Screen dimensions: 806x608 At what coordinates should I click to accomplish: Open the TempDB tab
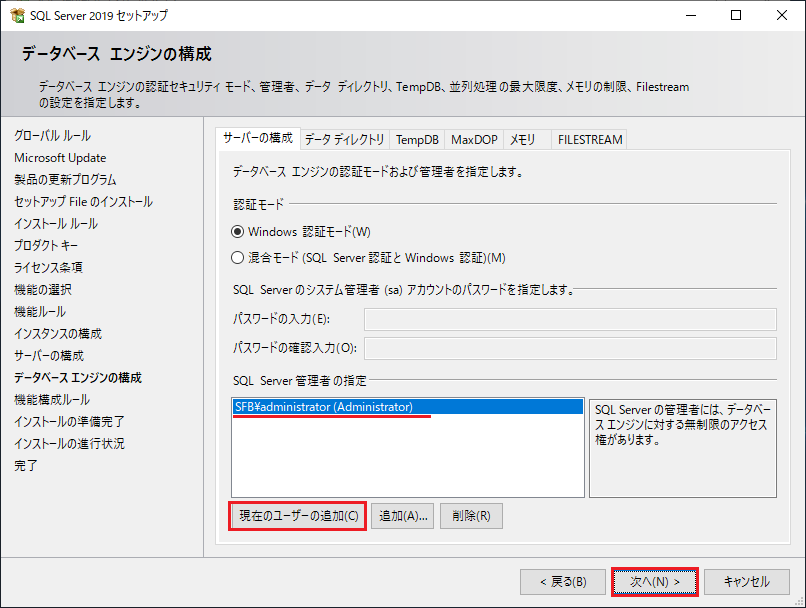(417, 139)
